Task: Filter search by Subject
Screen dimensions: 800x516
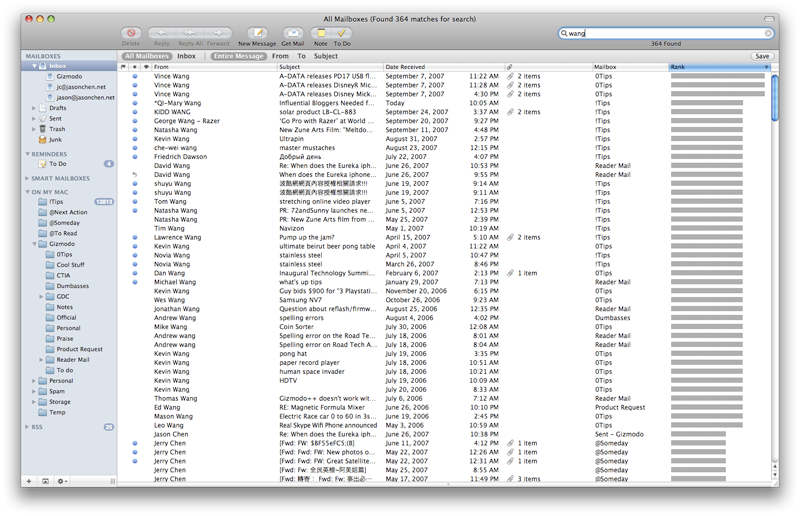Action: pos(326,56)
